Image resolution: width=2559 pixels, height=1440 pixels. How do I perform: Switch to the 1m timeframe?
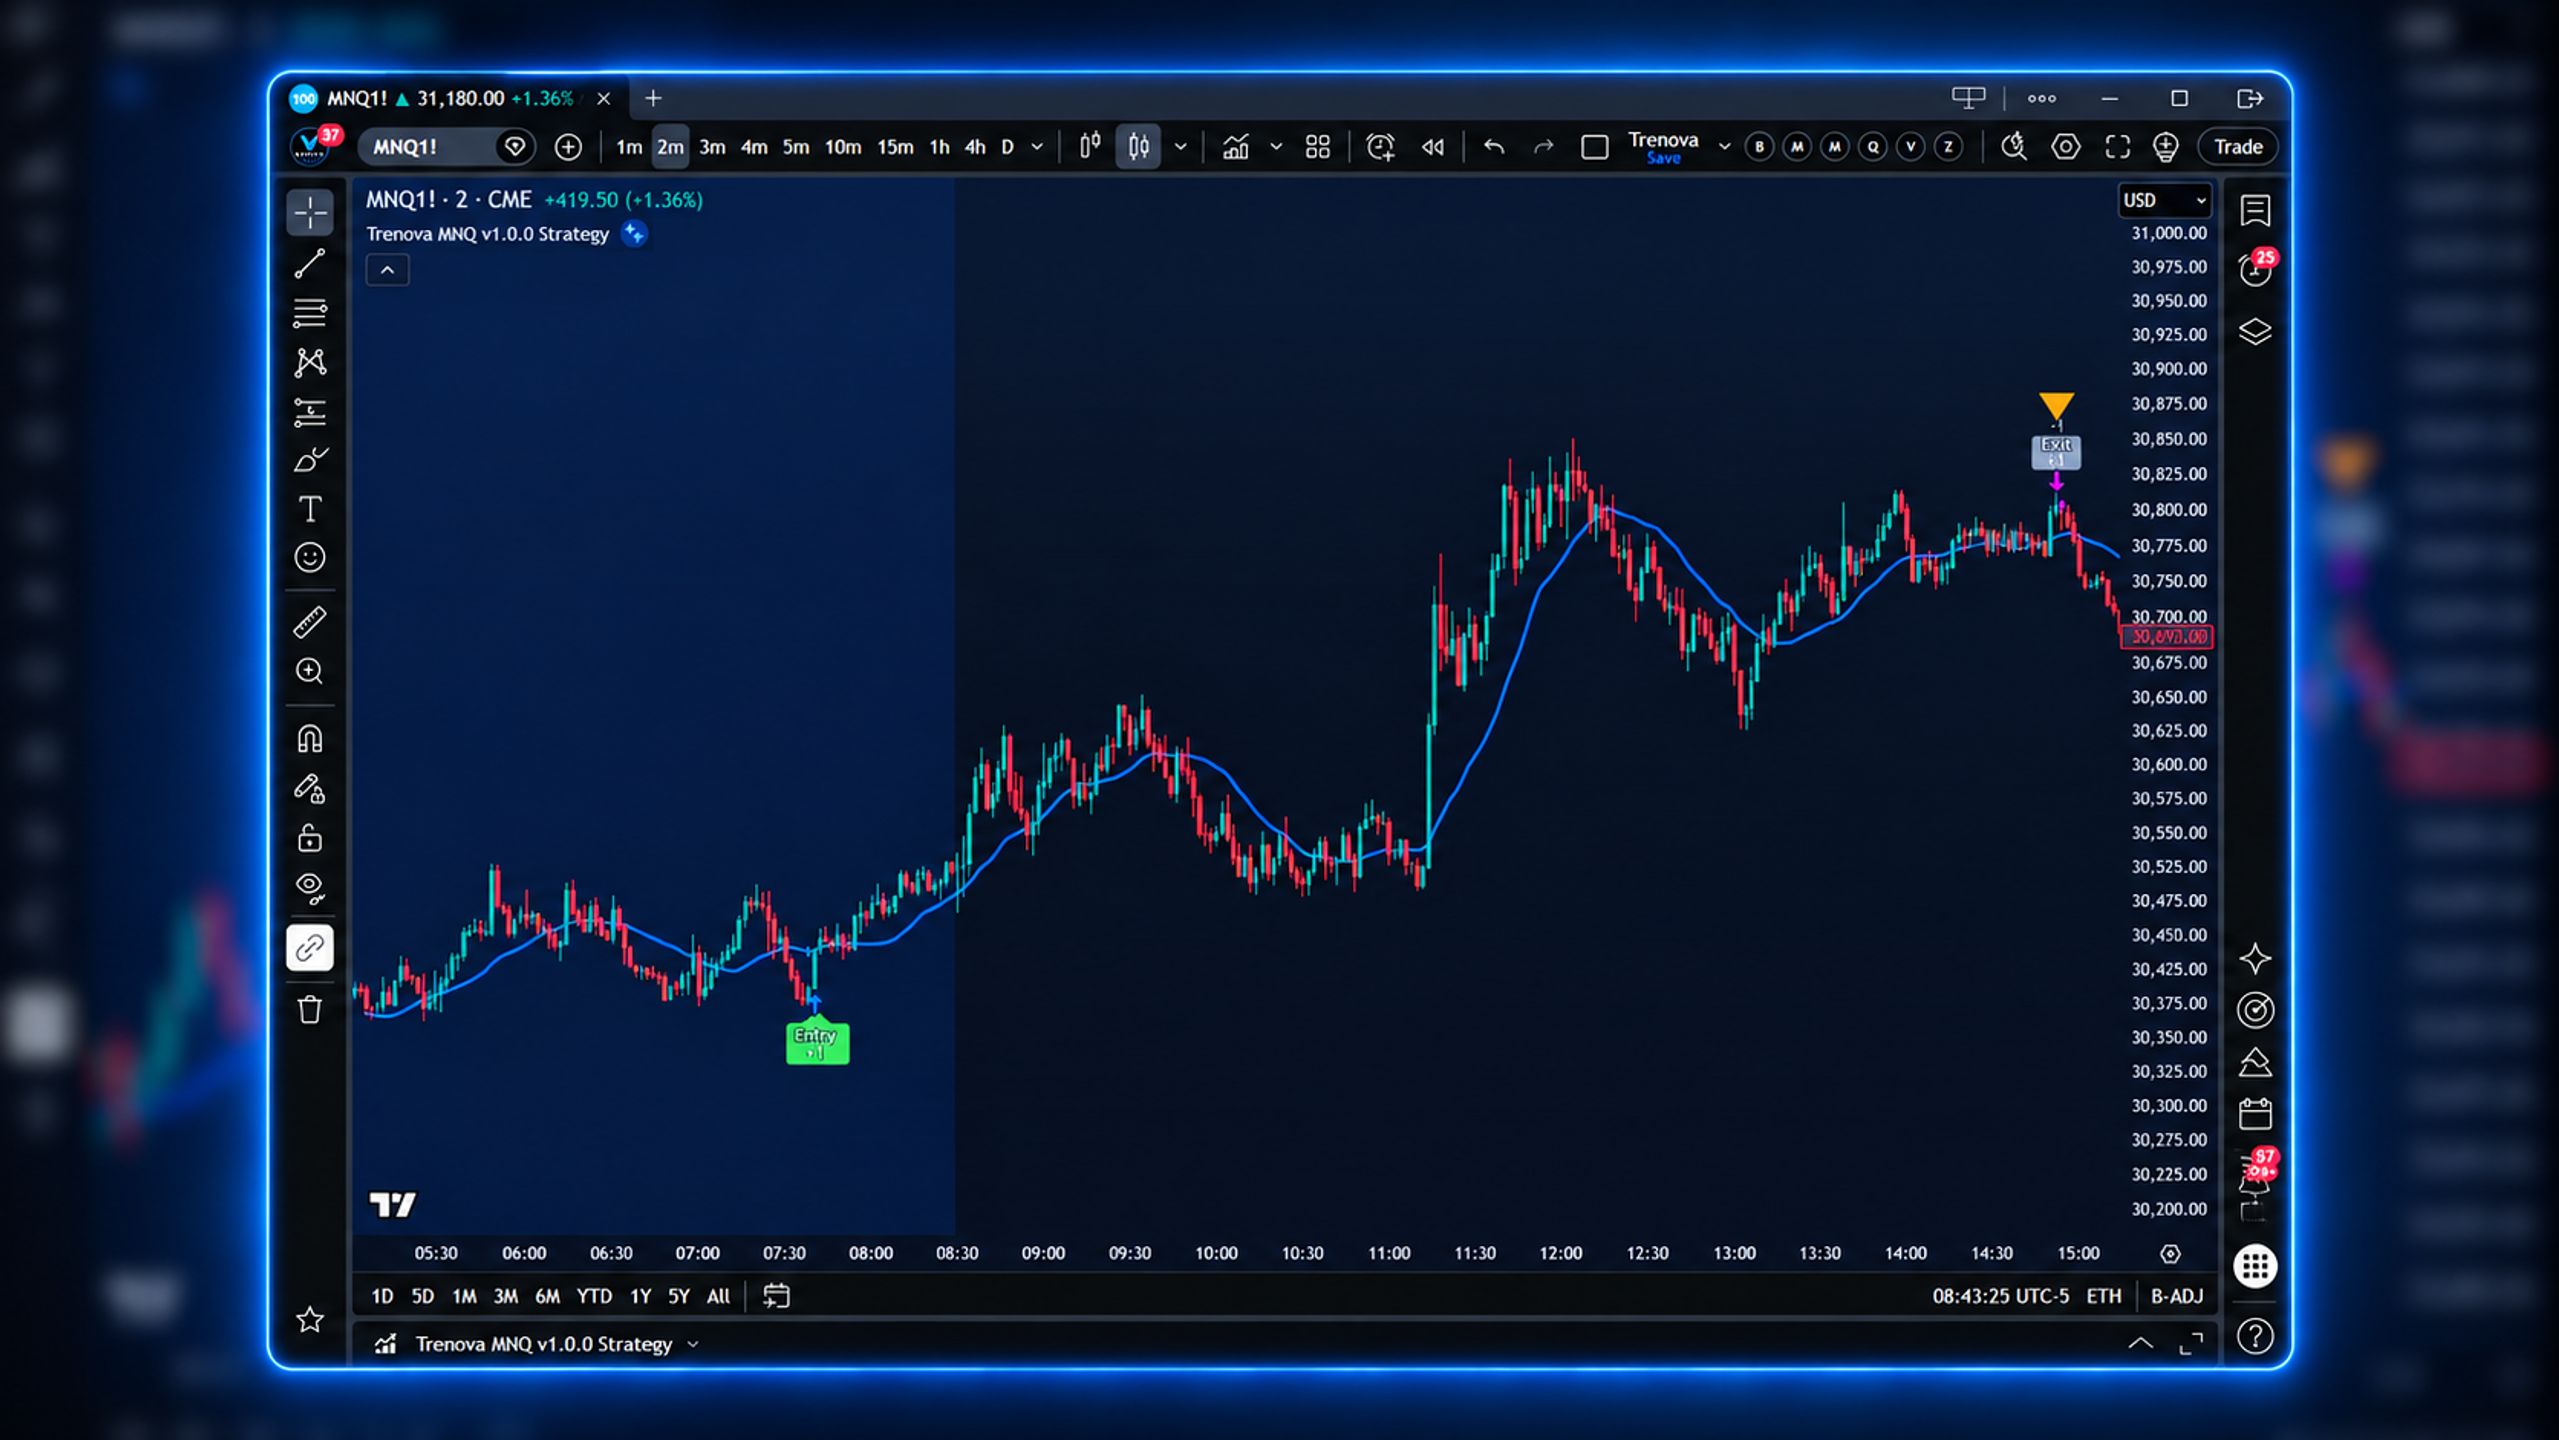pyautogui.click(x=629, y=147)
